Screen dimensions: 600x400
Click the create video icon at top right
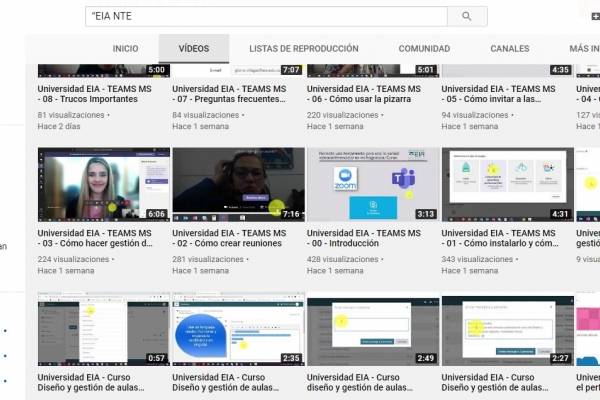[595, 16]
